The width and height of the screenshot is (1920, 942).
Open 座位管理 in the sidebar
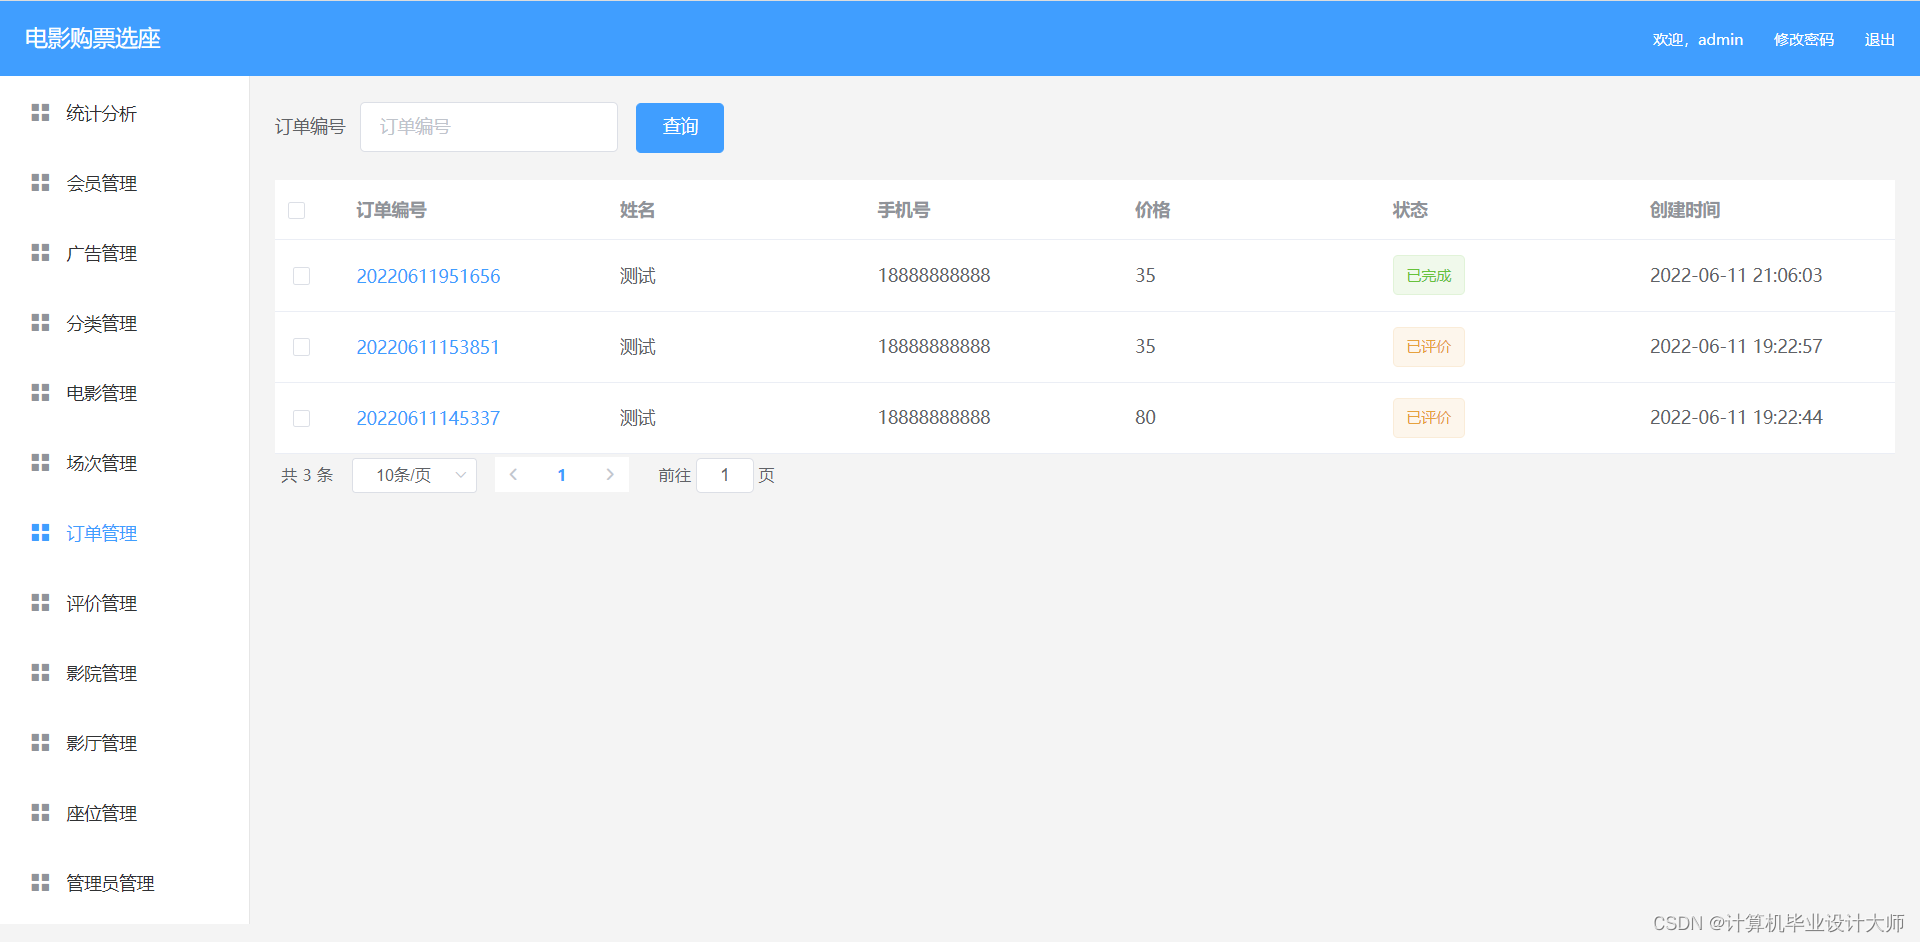click(101, 814)
